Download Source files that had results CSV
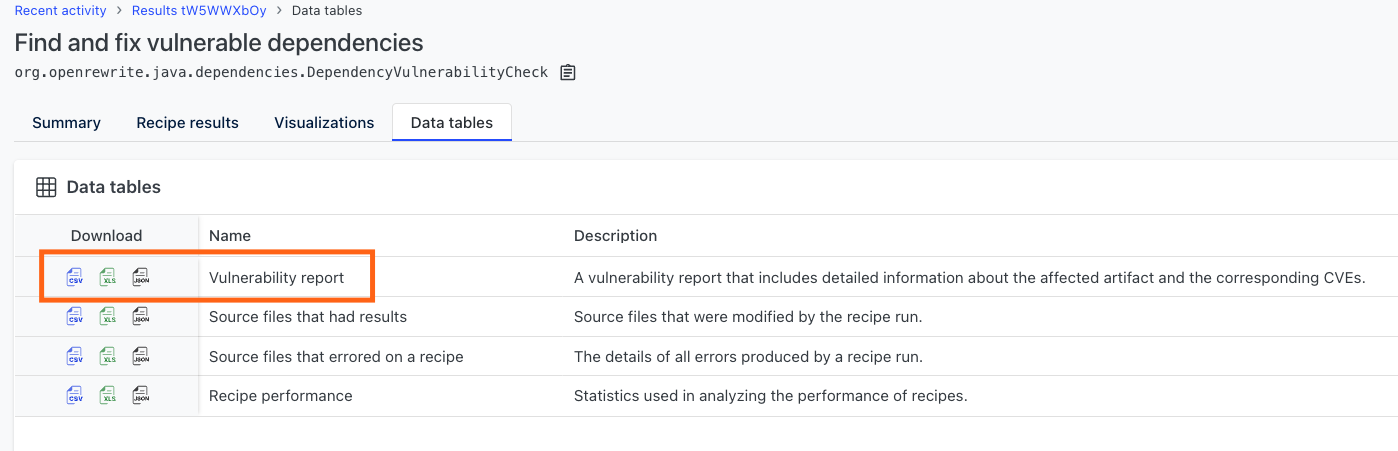The height and width of the screenshot is (451, 1398). (75, 317)
